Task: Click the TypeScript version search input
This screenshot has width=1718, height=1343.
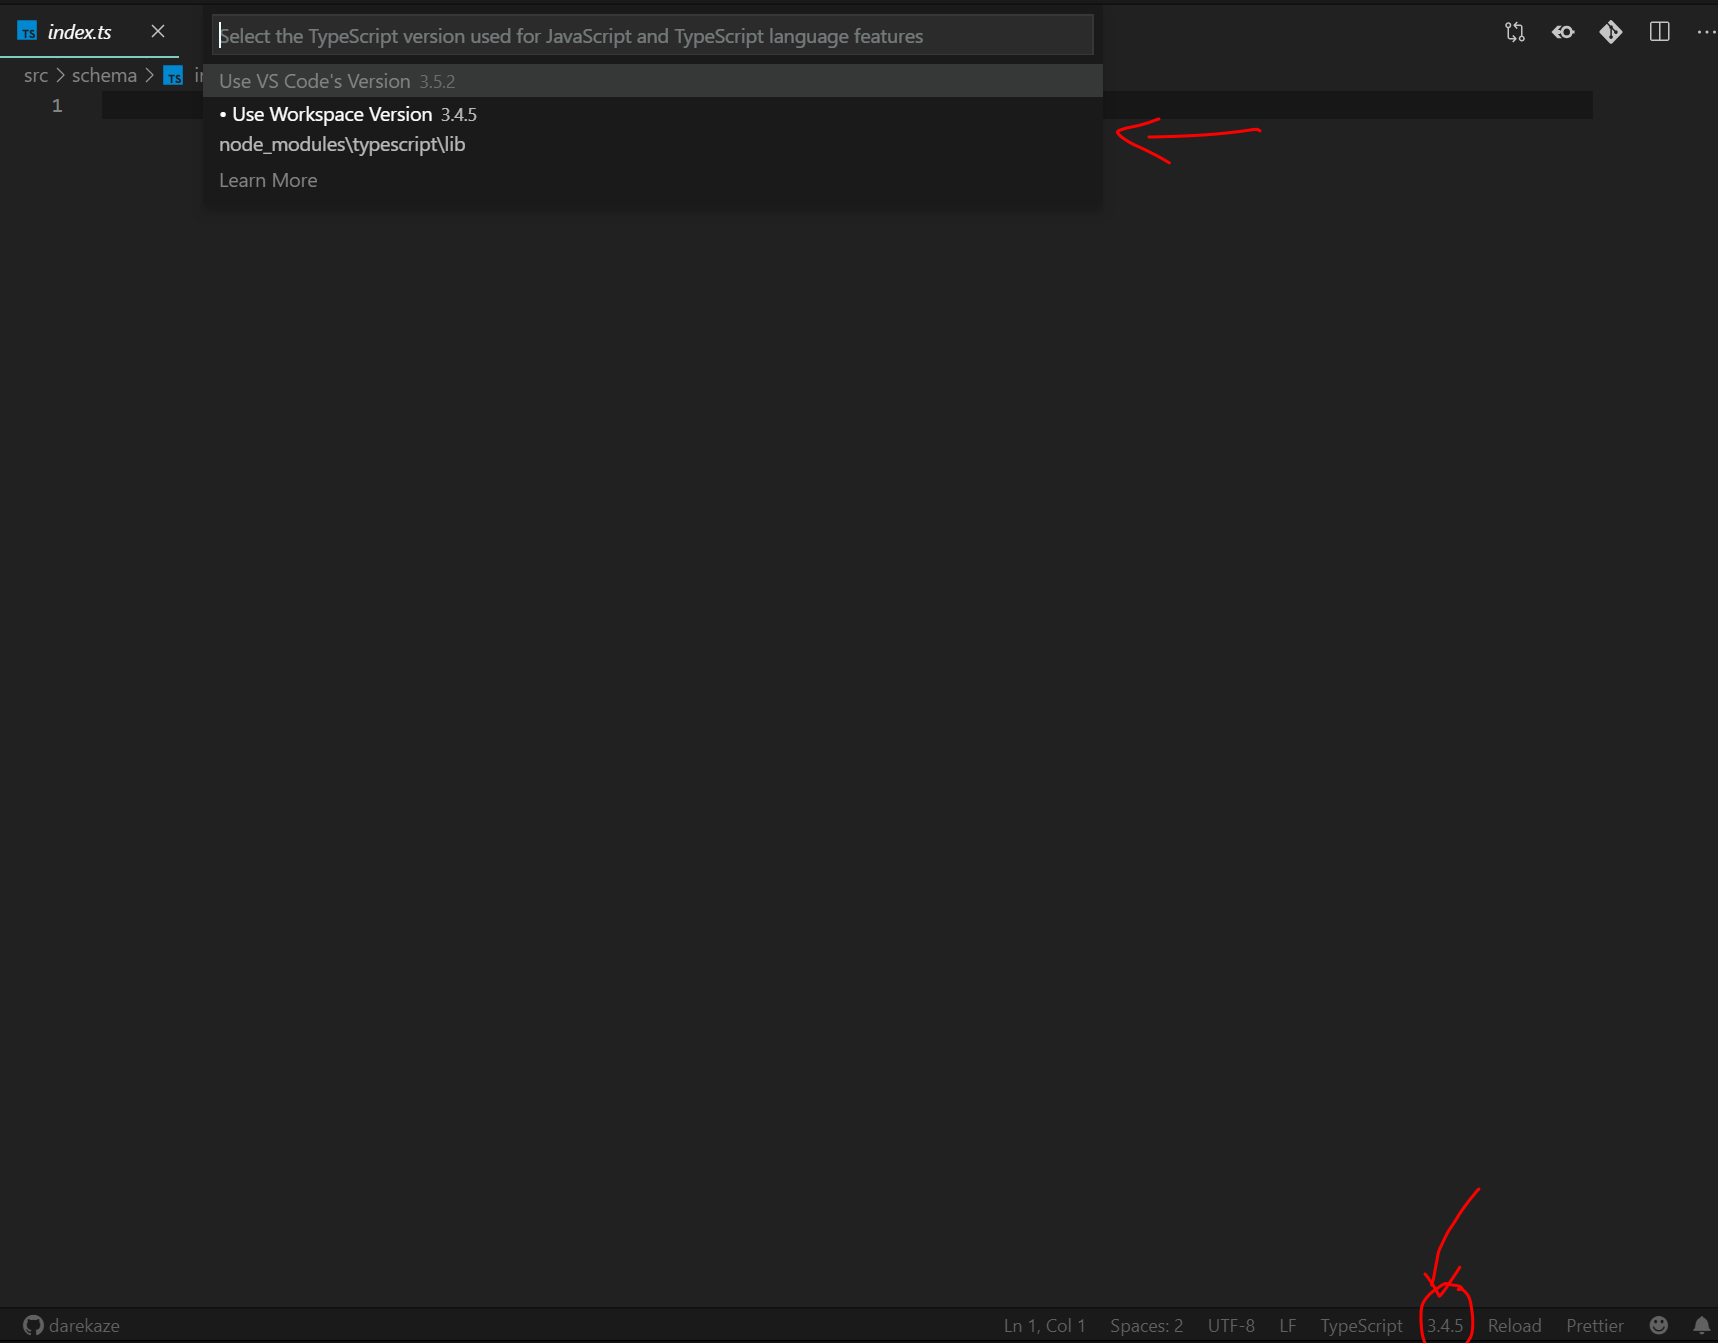Action: (x=653, y=36)
